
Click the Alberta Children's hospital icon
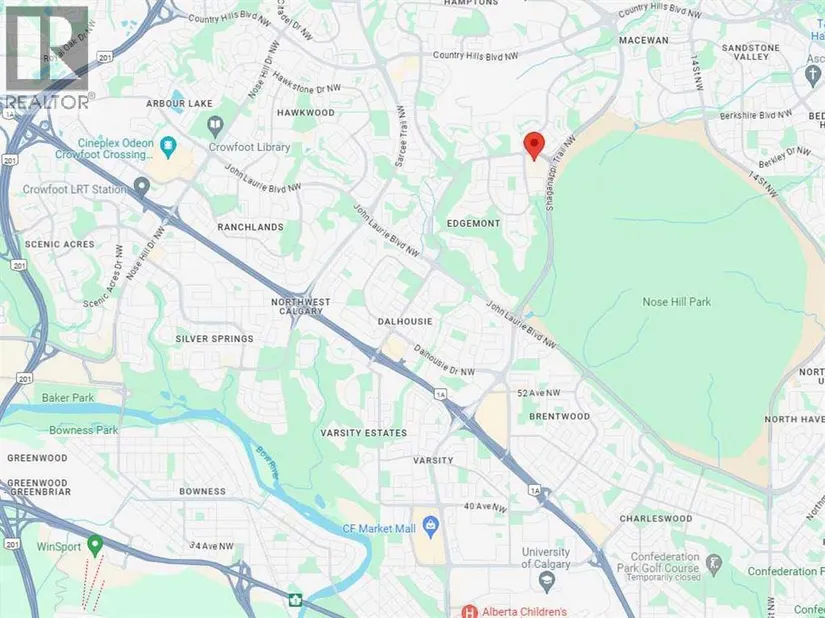tap(469, 611)
